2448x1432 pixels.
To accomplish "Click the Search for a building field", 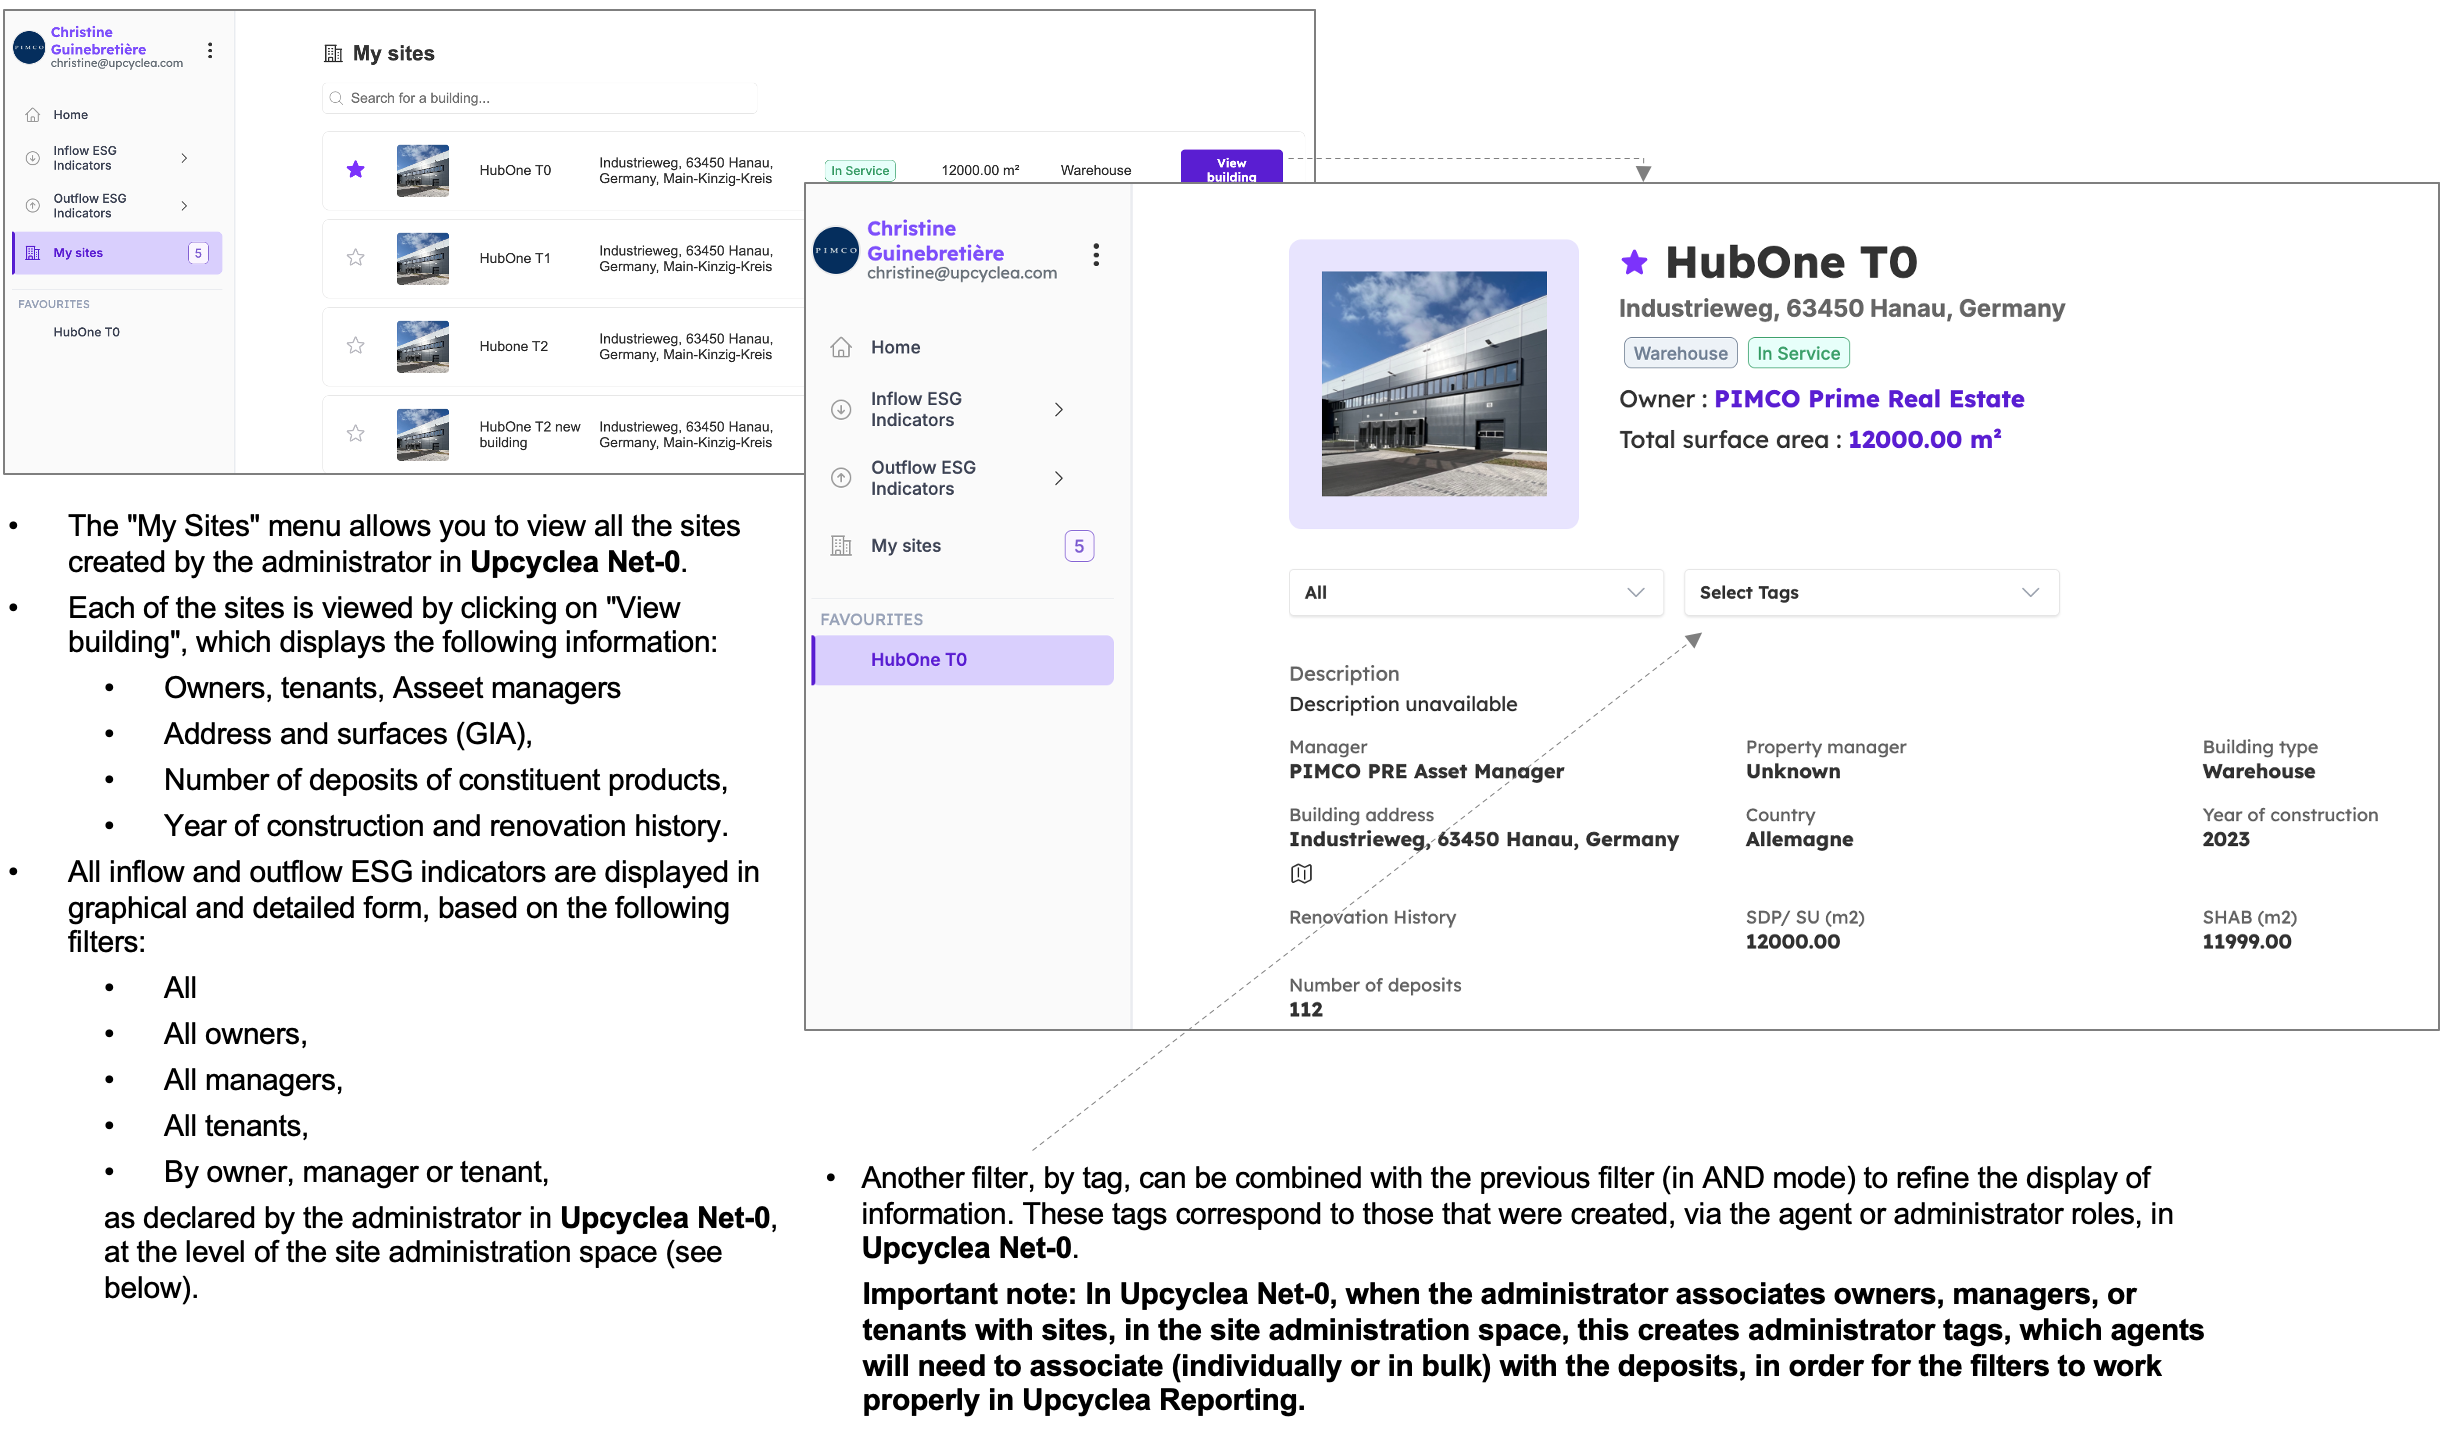I will click(x=540, y=98).
